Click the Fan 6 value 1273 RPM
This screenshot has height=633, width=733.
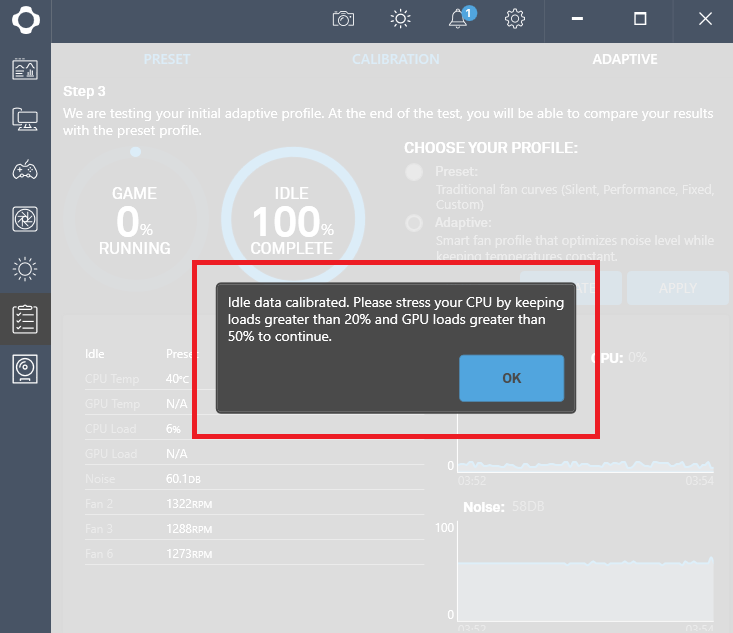189,554
